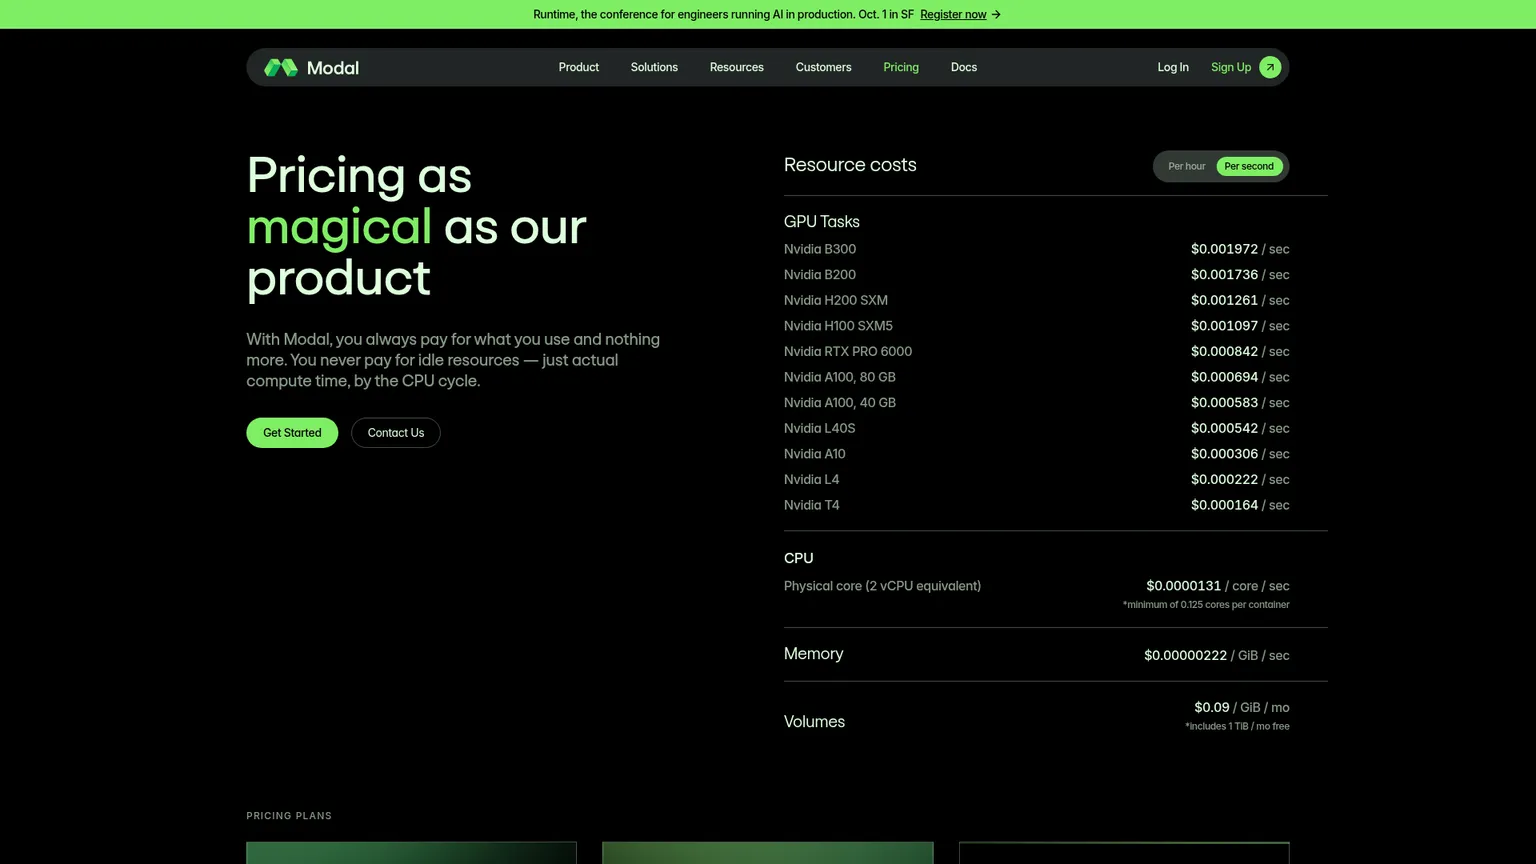Viewport: 1536px width, 864px height.
Task: Click the Modal wordmark text
Action: (333, 68)
